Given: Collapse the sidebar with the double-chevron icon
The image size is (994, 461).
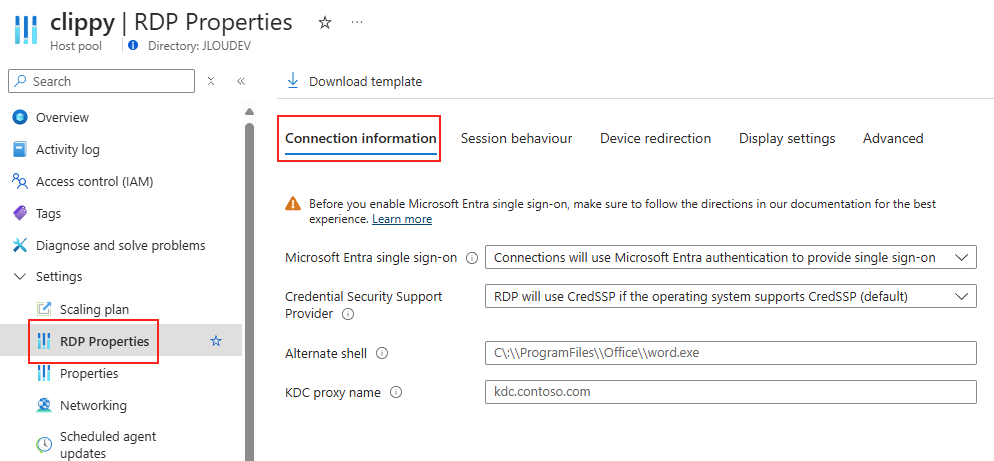Looking at the screenshot, I should point(241,81).
